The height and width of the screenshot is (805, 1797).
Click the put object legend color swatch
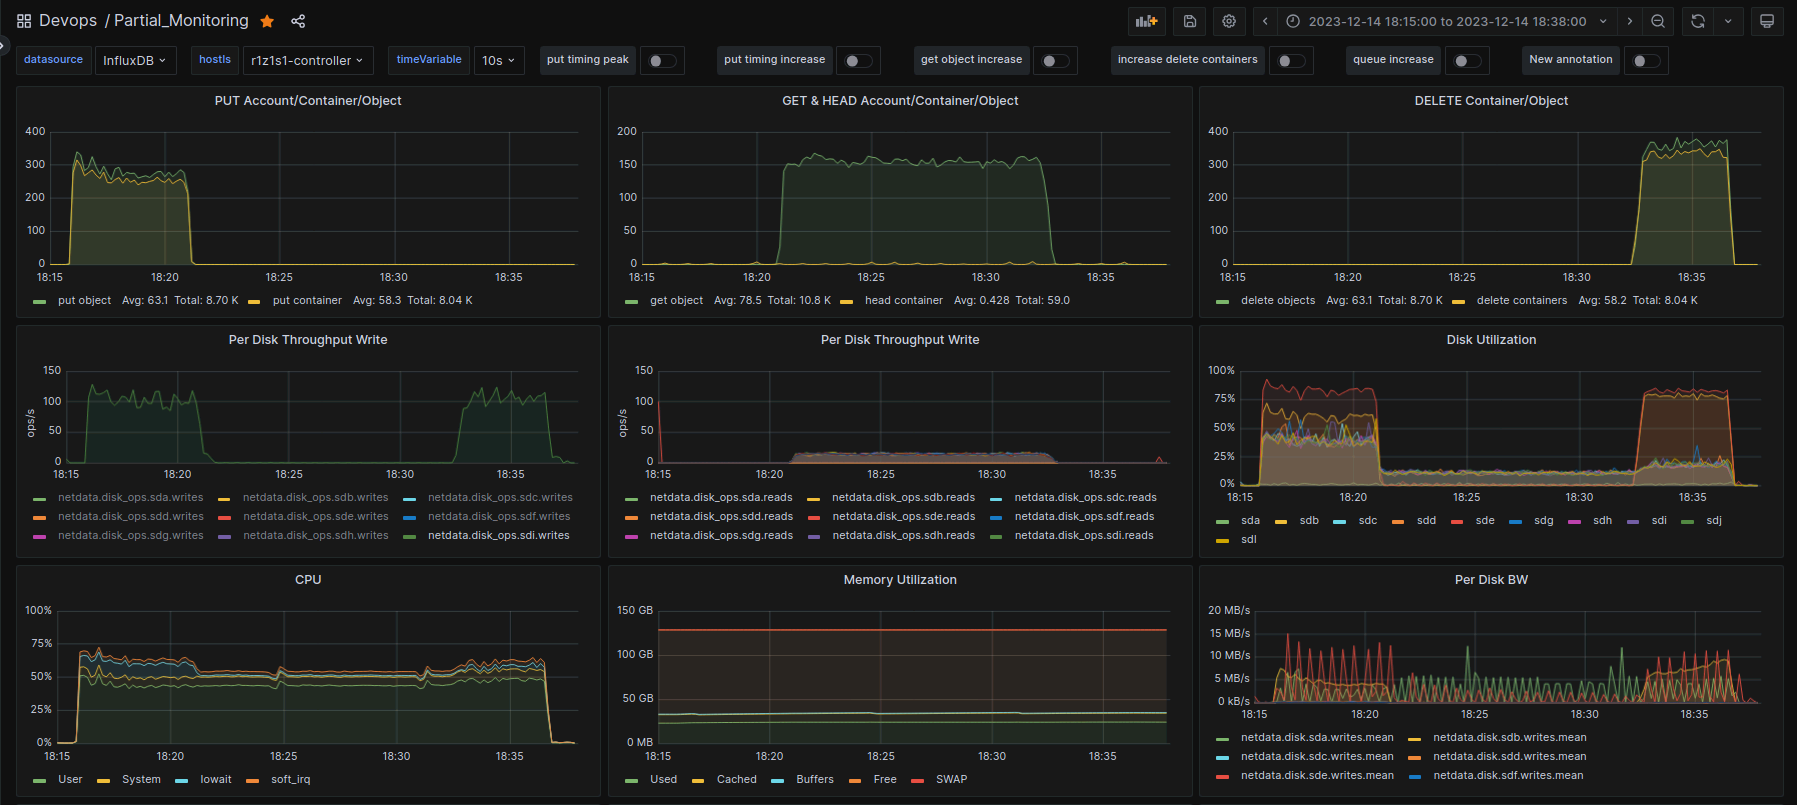click(40, 301)
